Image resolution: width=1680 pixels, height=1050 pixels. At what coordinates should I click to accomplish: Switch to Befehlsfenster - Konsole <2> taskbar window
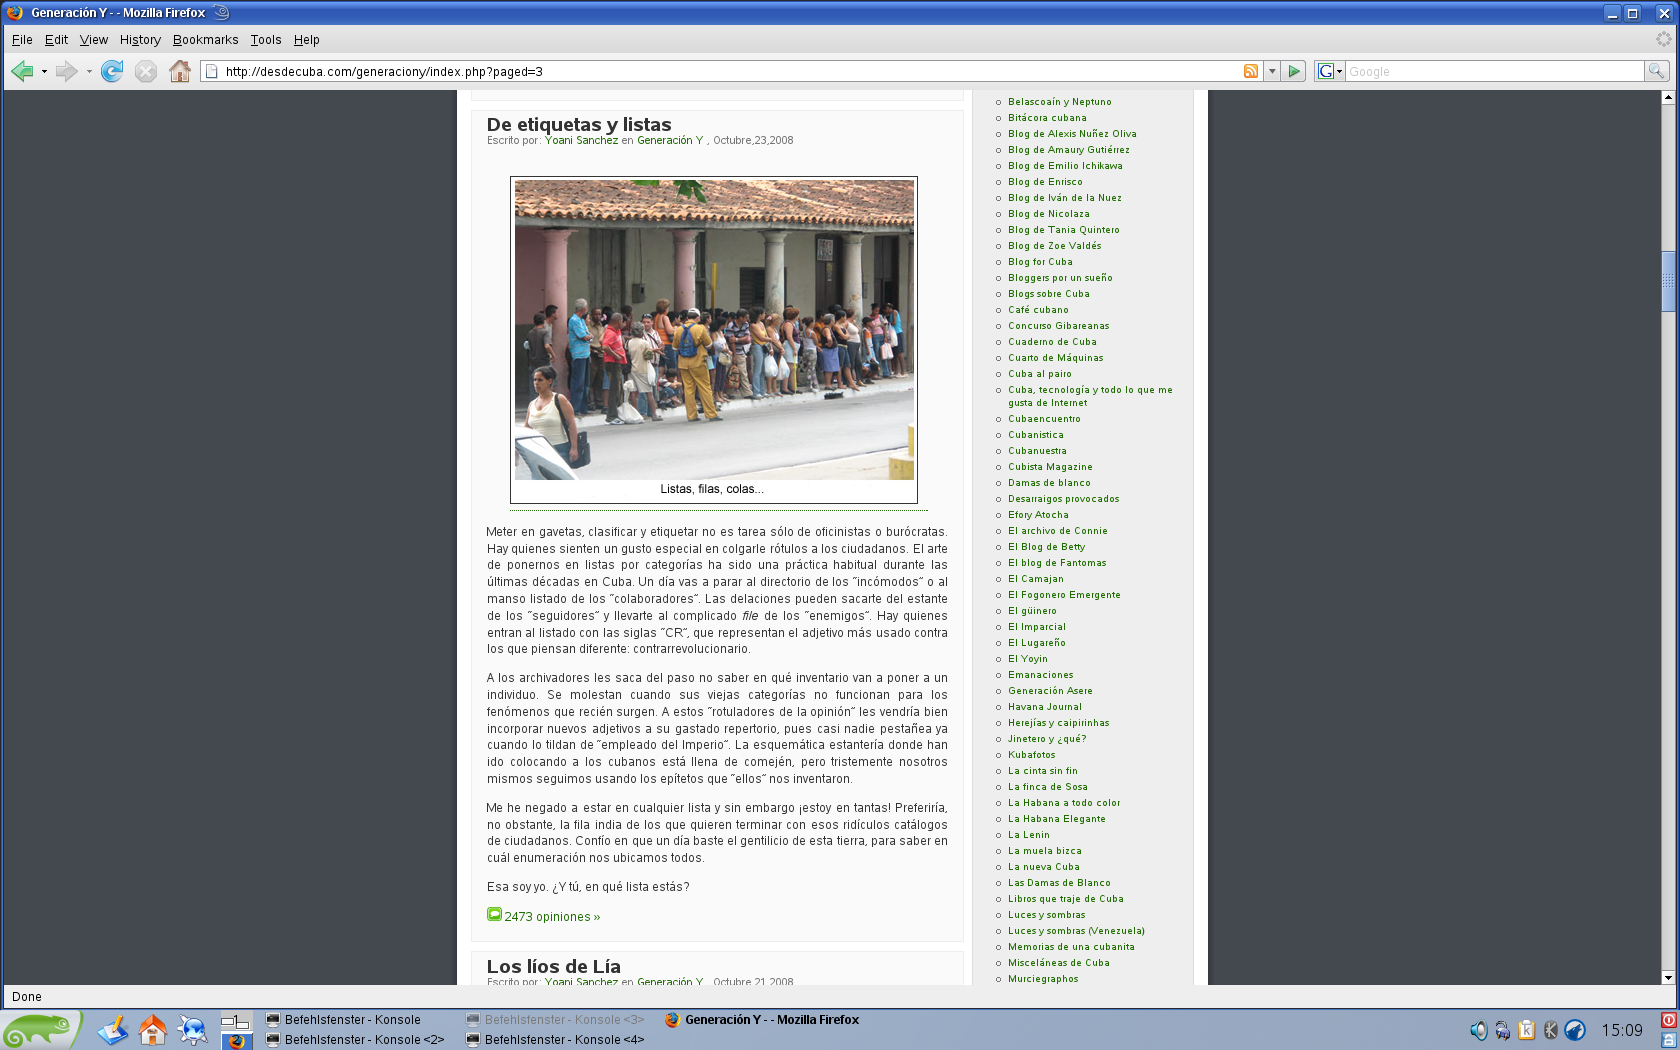364,1040
